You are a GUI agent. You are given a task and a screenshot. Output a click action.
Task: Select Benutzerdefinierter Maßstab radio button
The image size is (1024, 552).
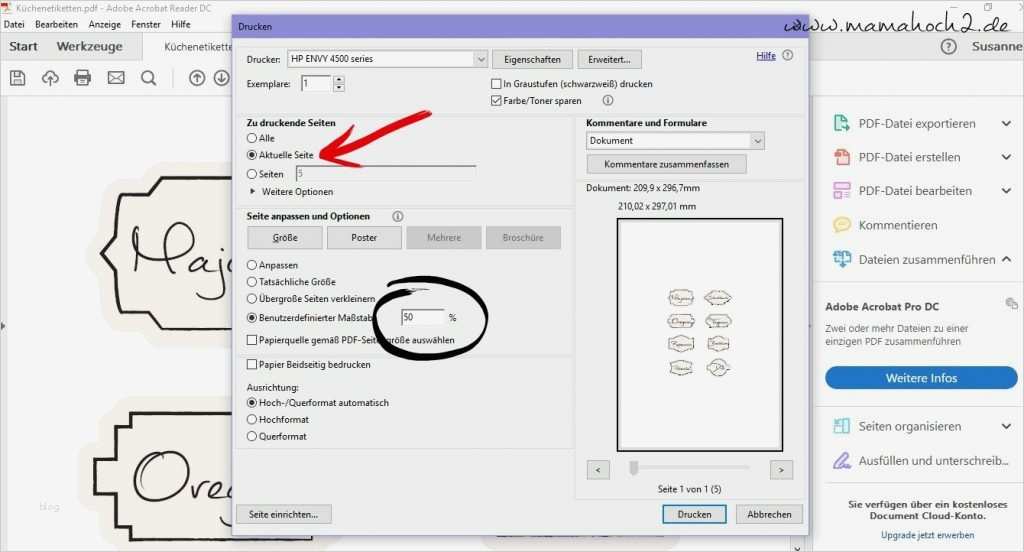[251, 318]
